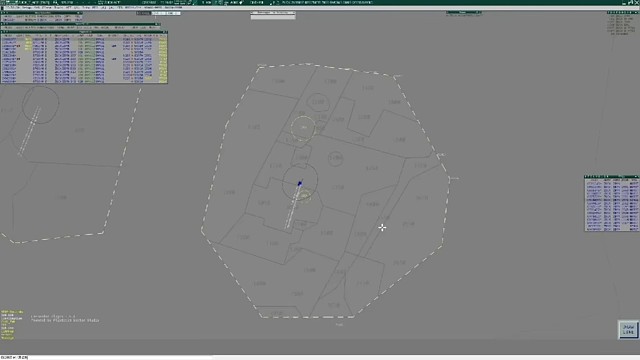Screen dimensions: 640x360
Task: Select the small white panel at top center
Action: click(x=273, y=16)
